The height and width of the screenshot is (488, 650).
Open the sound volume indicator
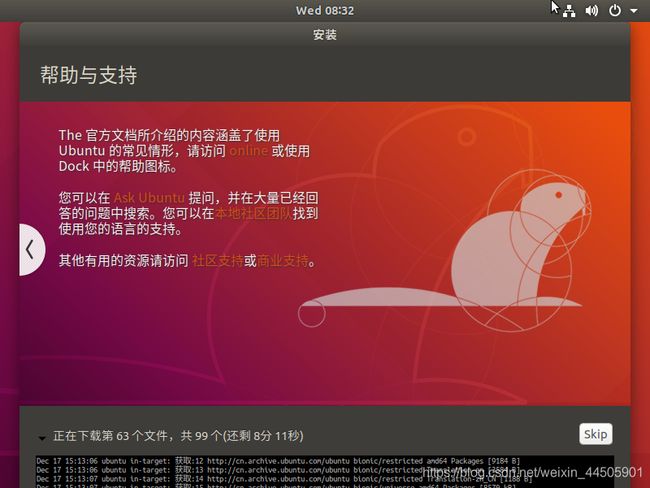pyautogui.click(x=592, y=10)
